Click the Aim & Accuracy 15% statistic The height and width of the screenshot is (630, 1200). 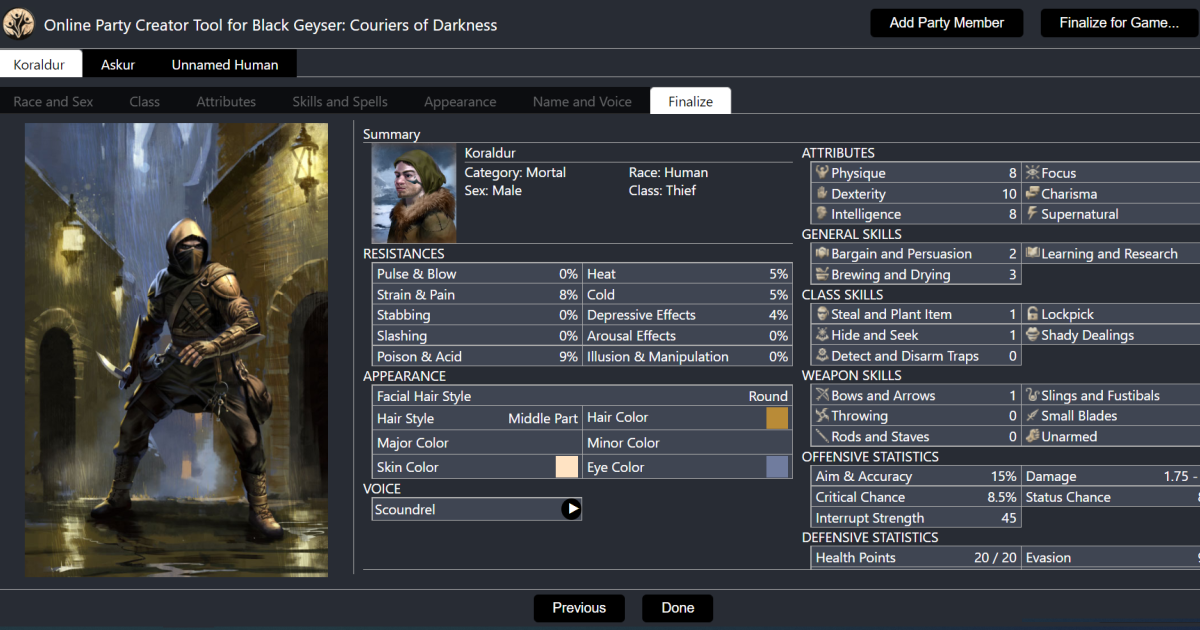[x=916, y=477]
